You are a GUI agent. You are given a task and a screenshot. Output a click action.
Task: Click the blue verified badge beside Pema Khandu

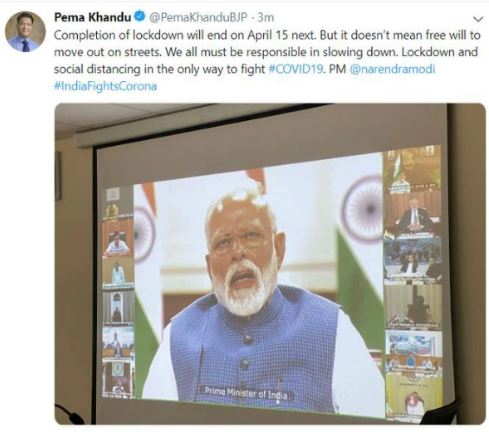(140, 16)
